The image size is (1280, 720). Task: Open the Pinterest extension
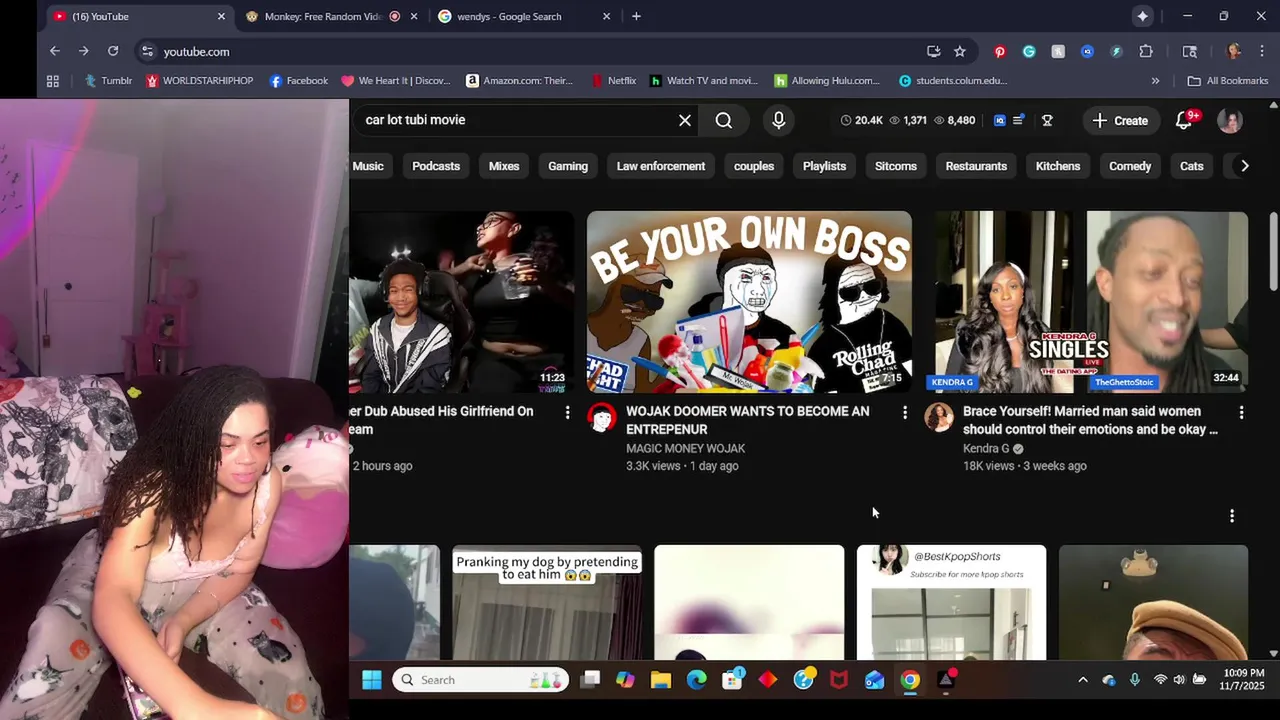pyautogui.click(x=999, y=51)
